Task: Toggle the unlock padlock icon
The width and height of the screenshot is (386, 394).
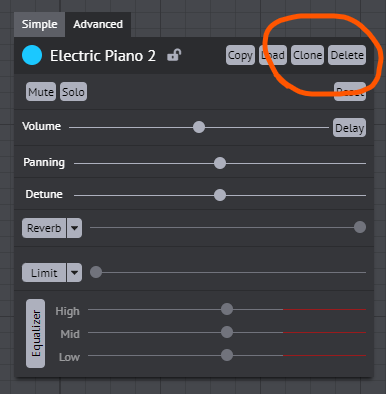Action: 174,55
